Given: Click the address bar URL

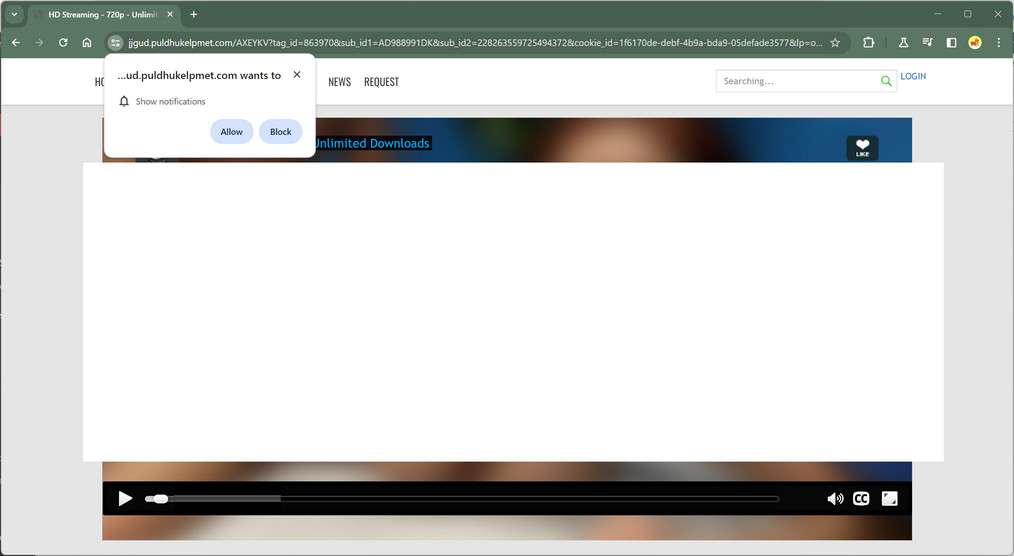Looking at the screenshot, I should coord(475,43).
